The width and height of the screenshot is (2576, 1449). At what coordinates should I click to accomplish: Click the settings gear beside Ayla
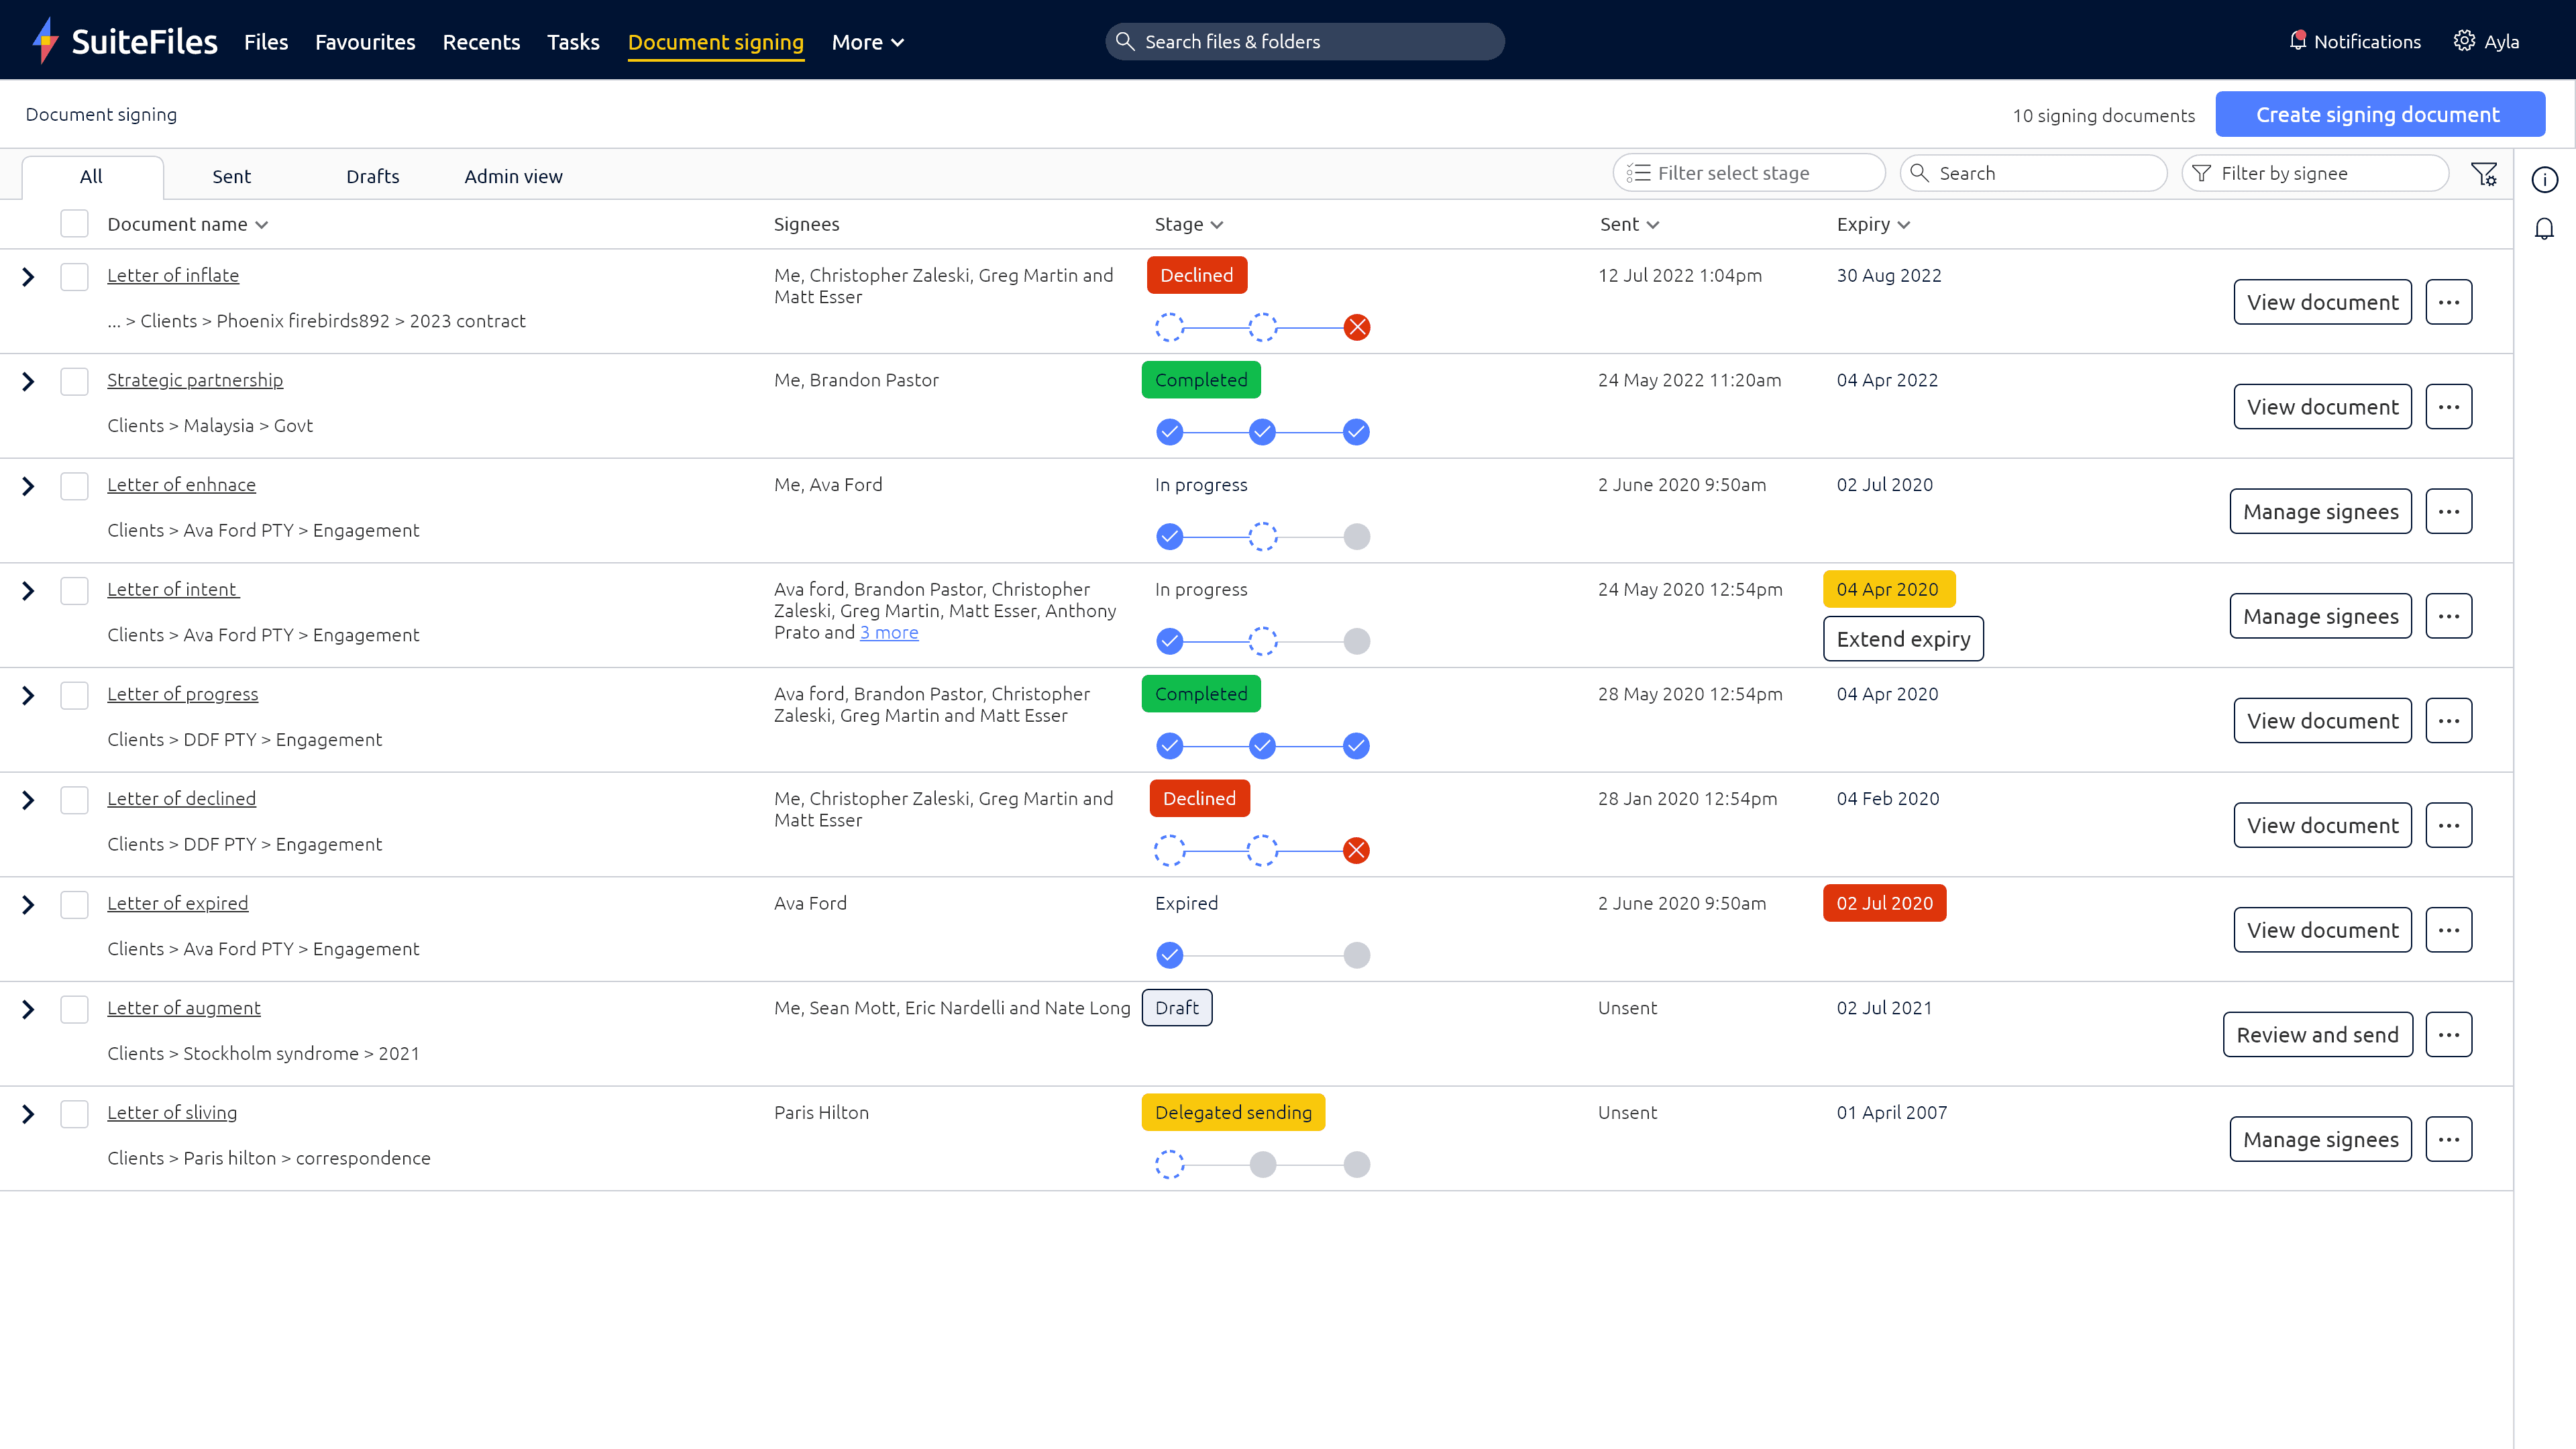tap(2464, 41)
